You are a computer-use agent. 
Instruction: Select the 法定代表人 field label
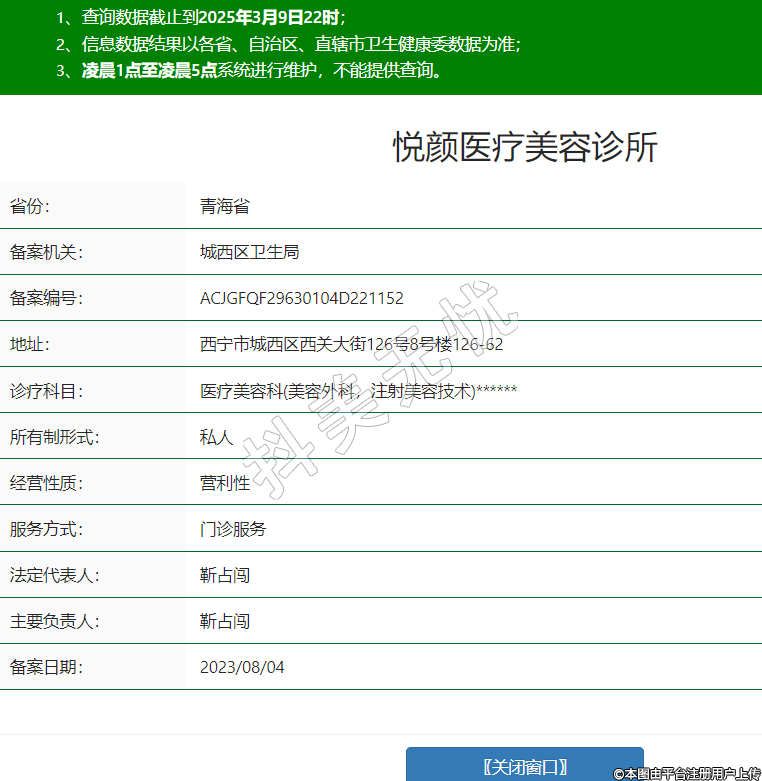tap(55, 575)
